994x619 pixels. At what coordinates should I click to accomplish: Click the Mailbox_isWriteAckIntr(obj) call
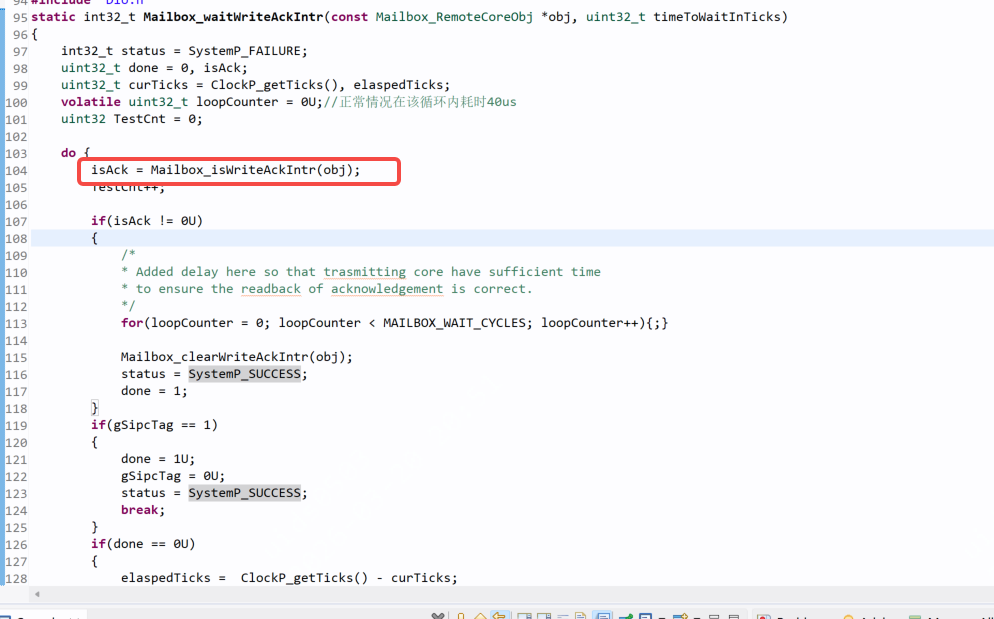coord(251,170)
